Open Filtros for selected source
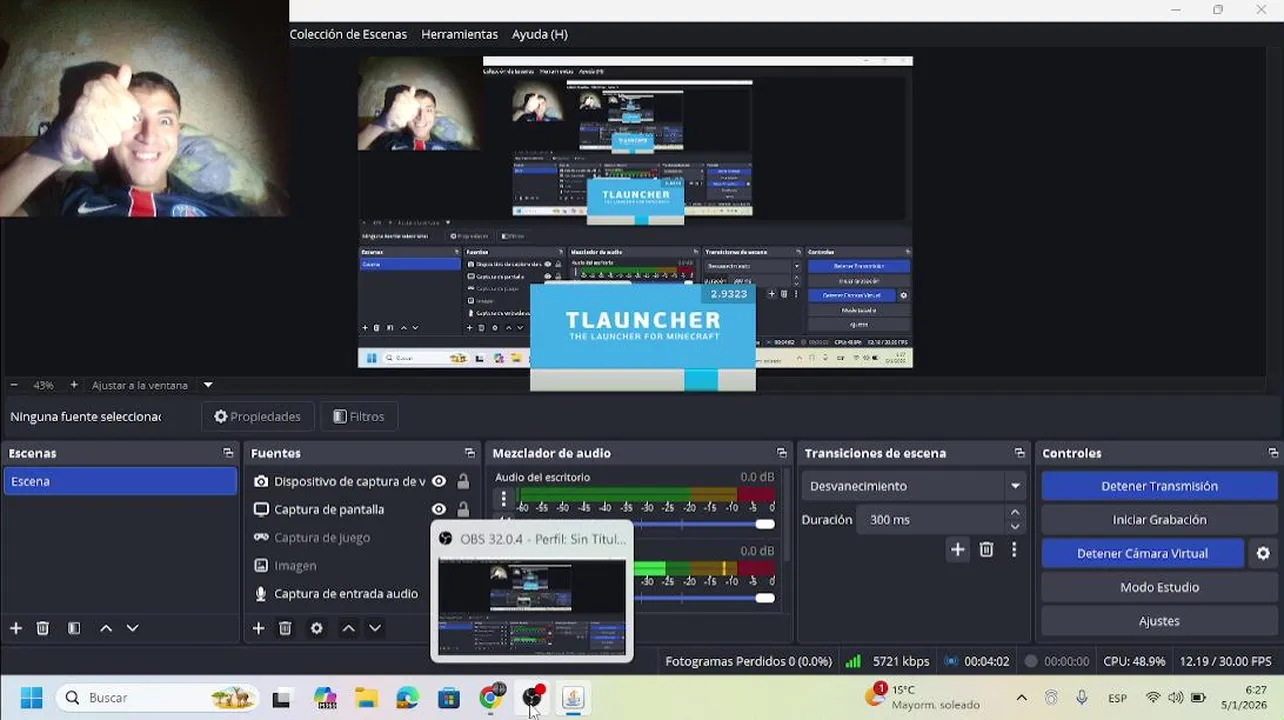 [358, 417]
